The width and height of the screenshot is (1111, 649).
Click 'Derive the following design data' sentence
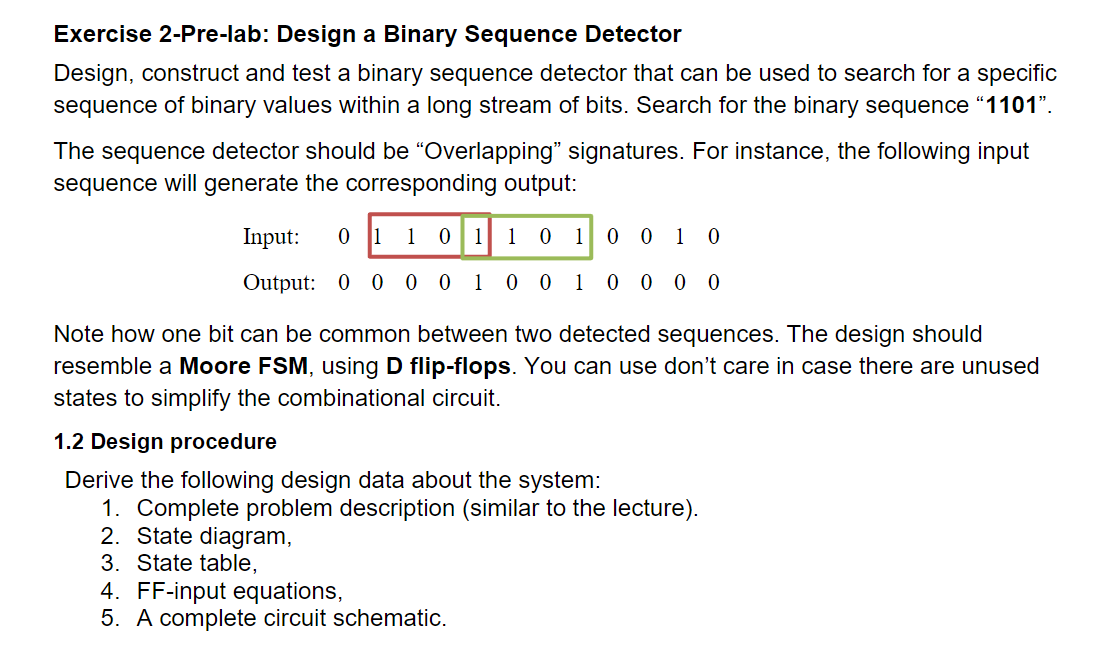[332, 480]
